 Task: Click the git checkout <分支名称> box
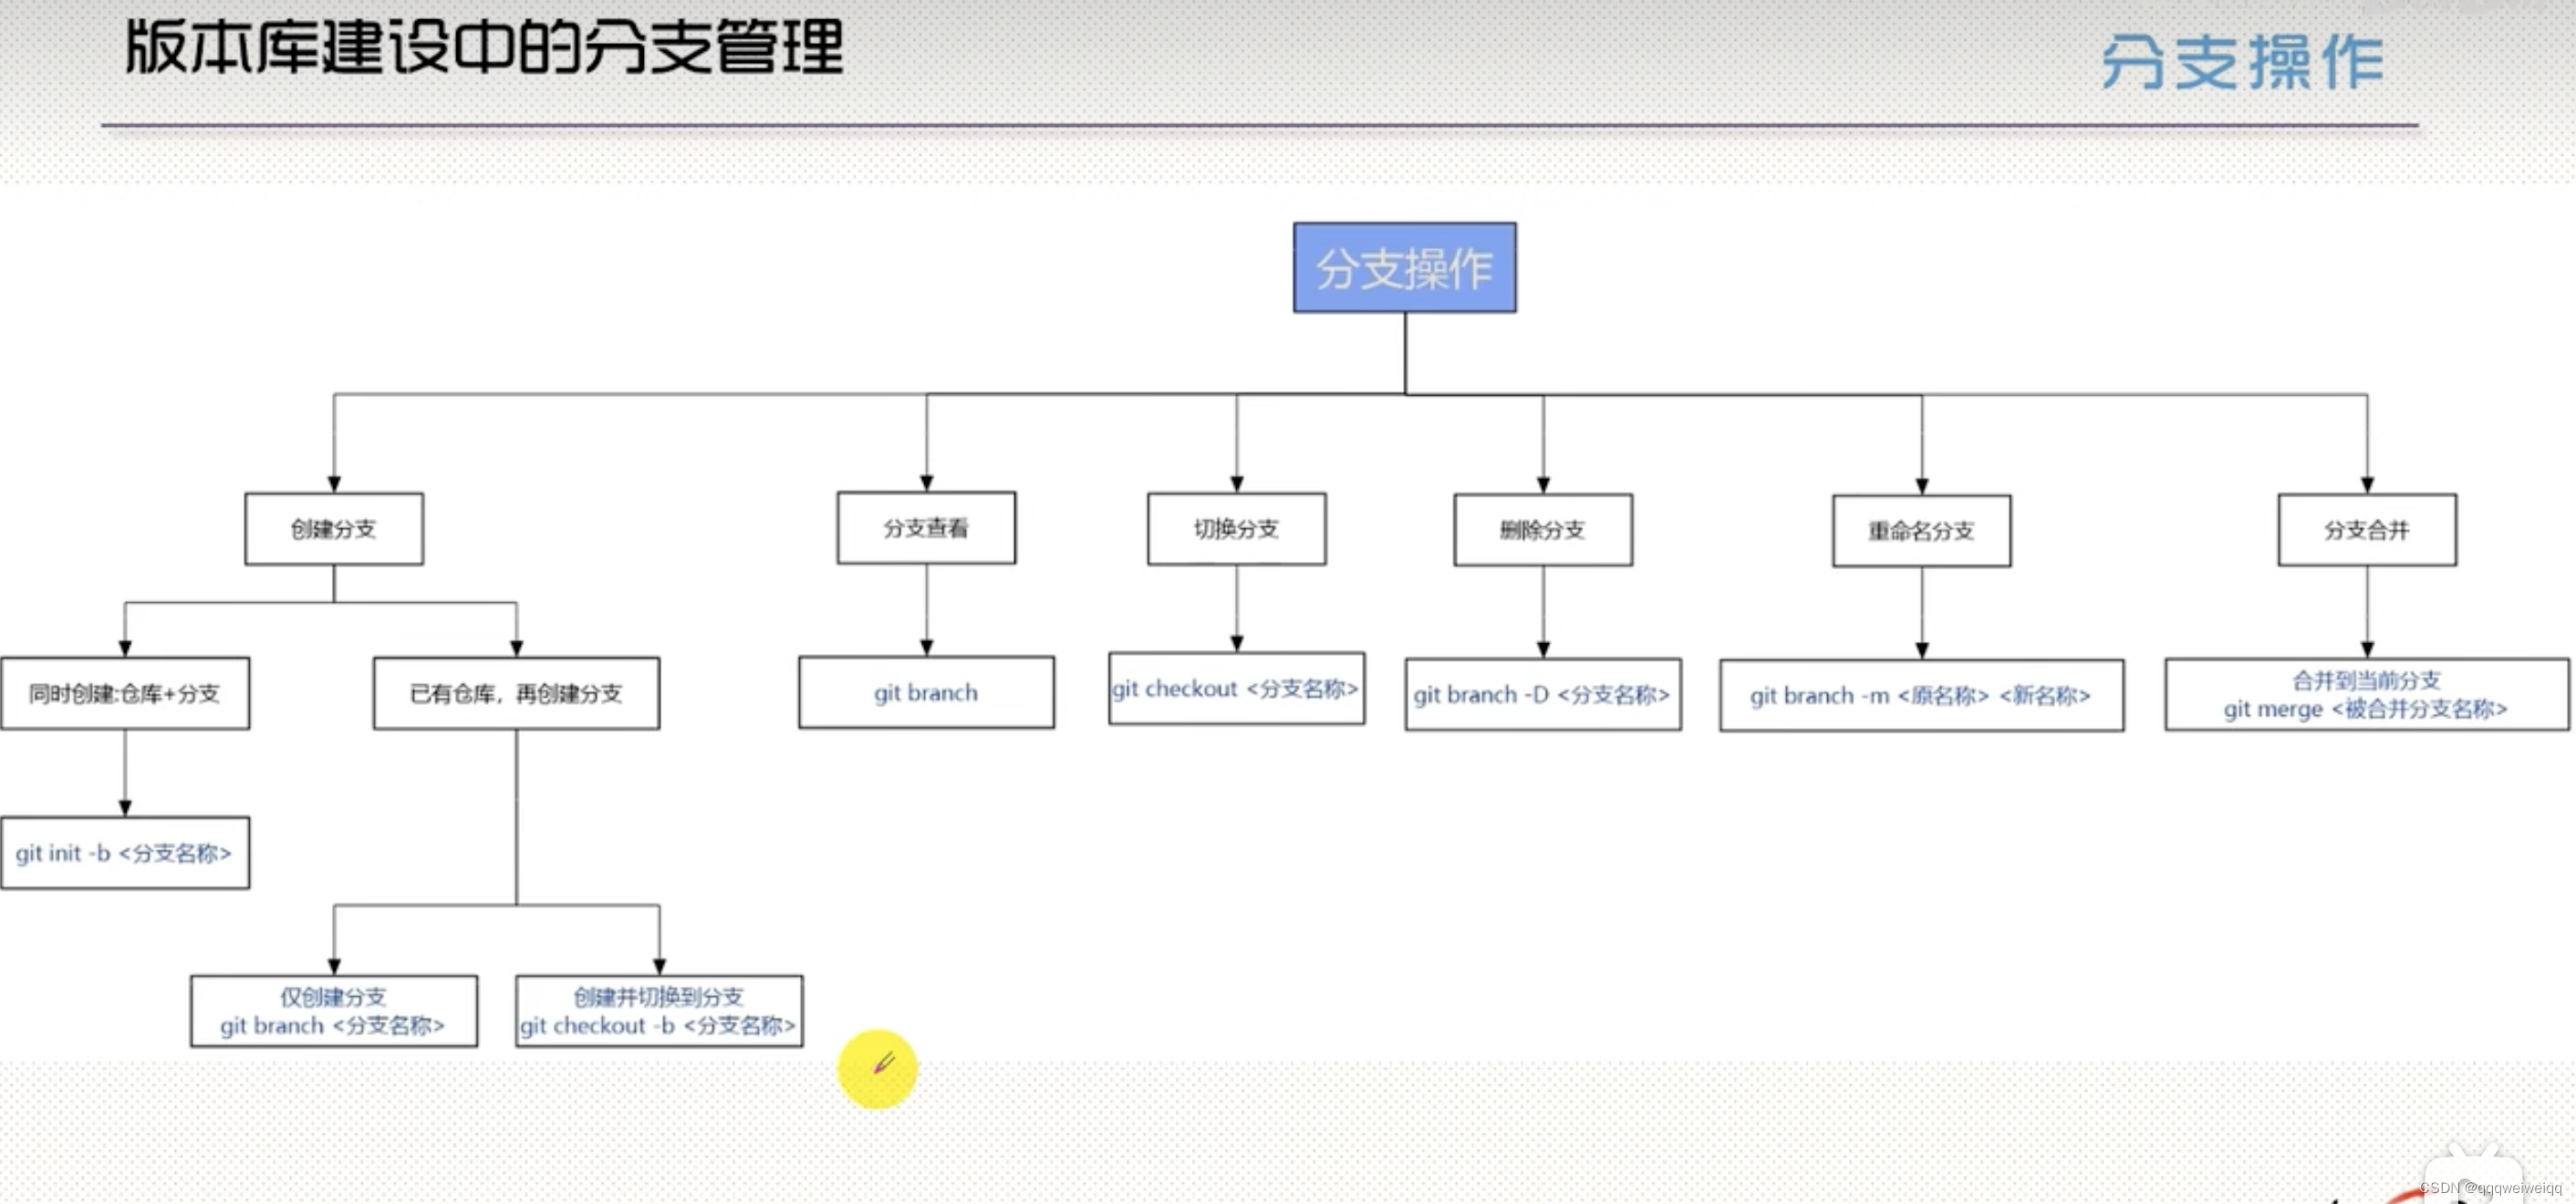(1236, 689)
